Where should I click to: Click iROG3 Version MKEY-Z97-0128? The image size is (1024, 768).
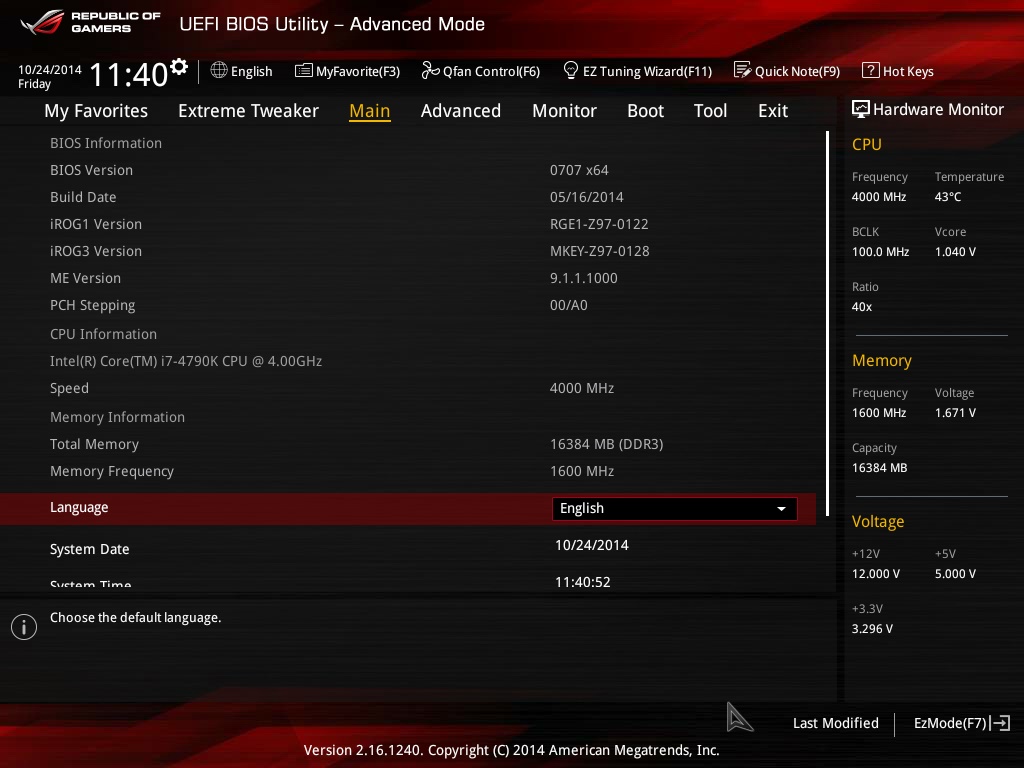[x=600, y=251]
